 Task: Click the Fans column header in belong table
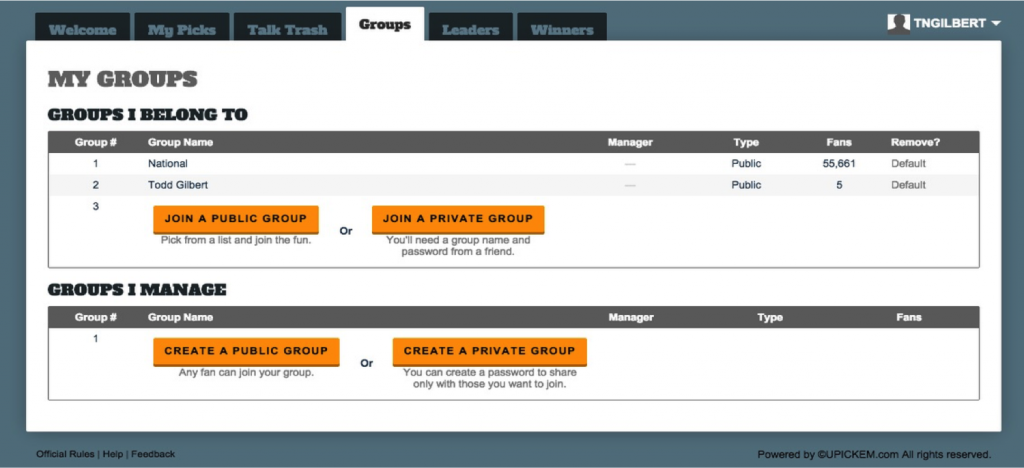838,142
